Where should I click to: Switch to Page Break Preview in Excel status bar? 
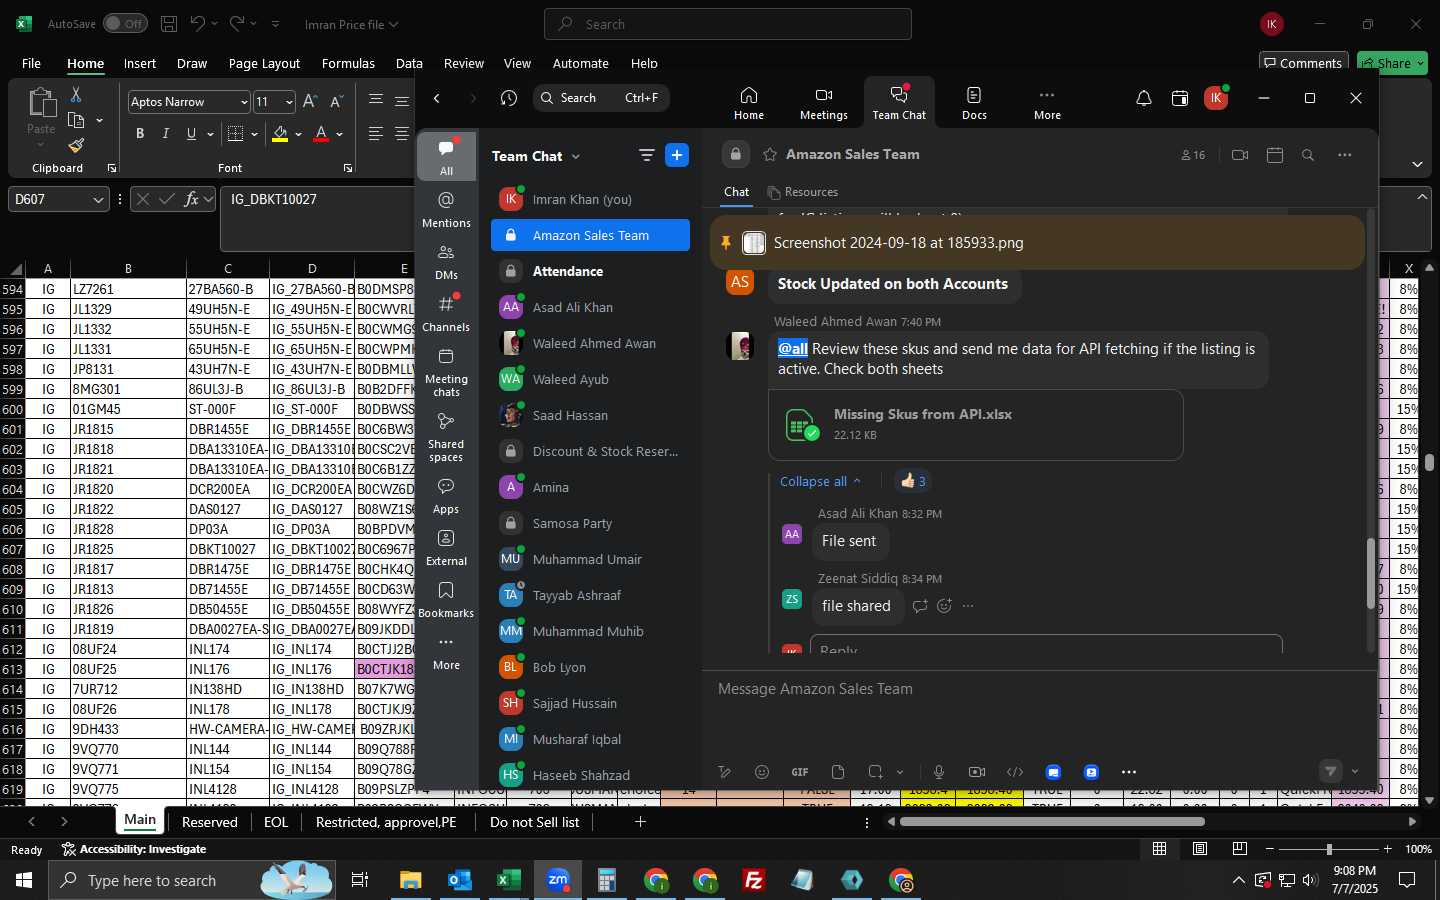[x=1240, y=848]
